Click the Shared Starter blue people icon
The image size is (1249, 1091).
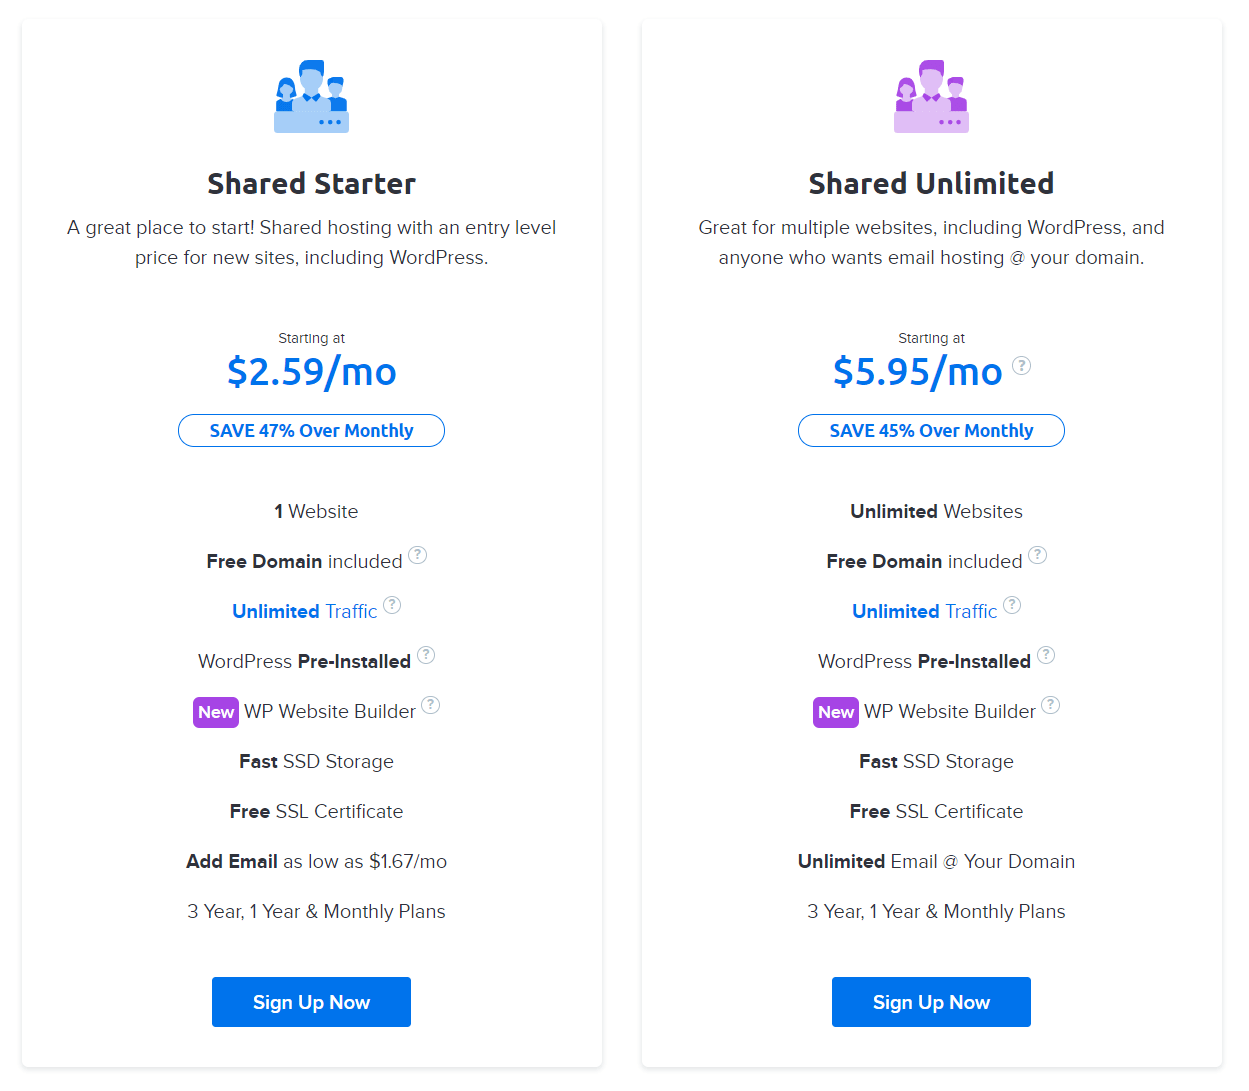(x=311, y=96)
